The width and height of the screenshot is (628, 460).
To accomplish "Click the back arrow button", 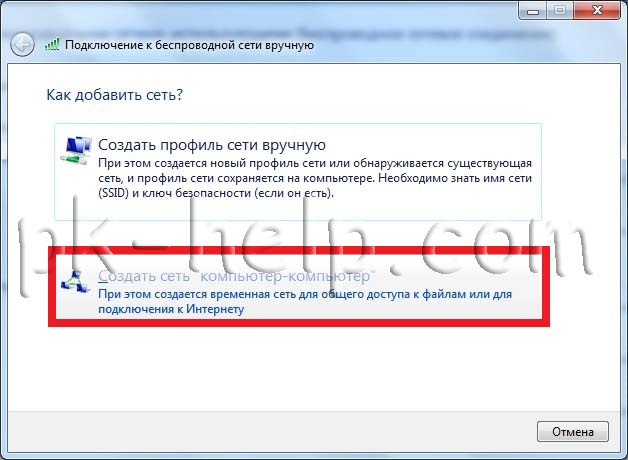I will [x=22, y=44].
